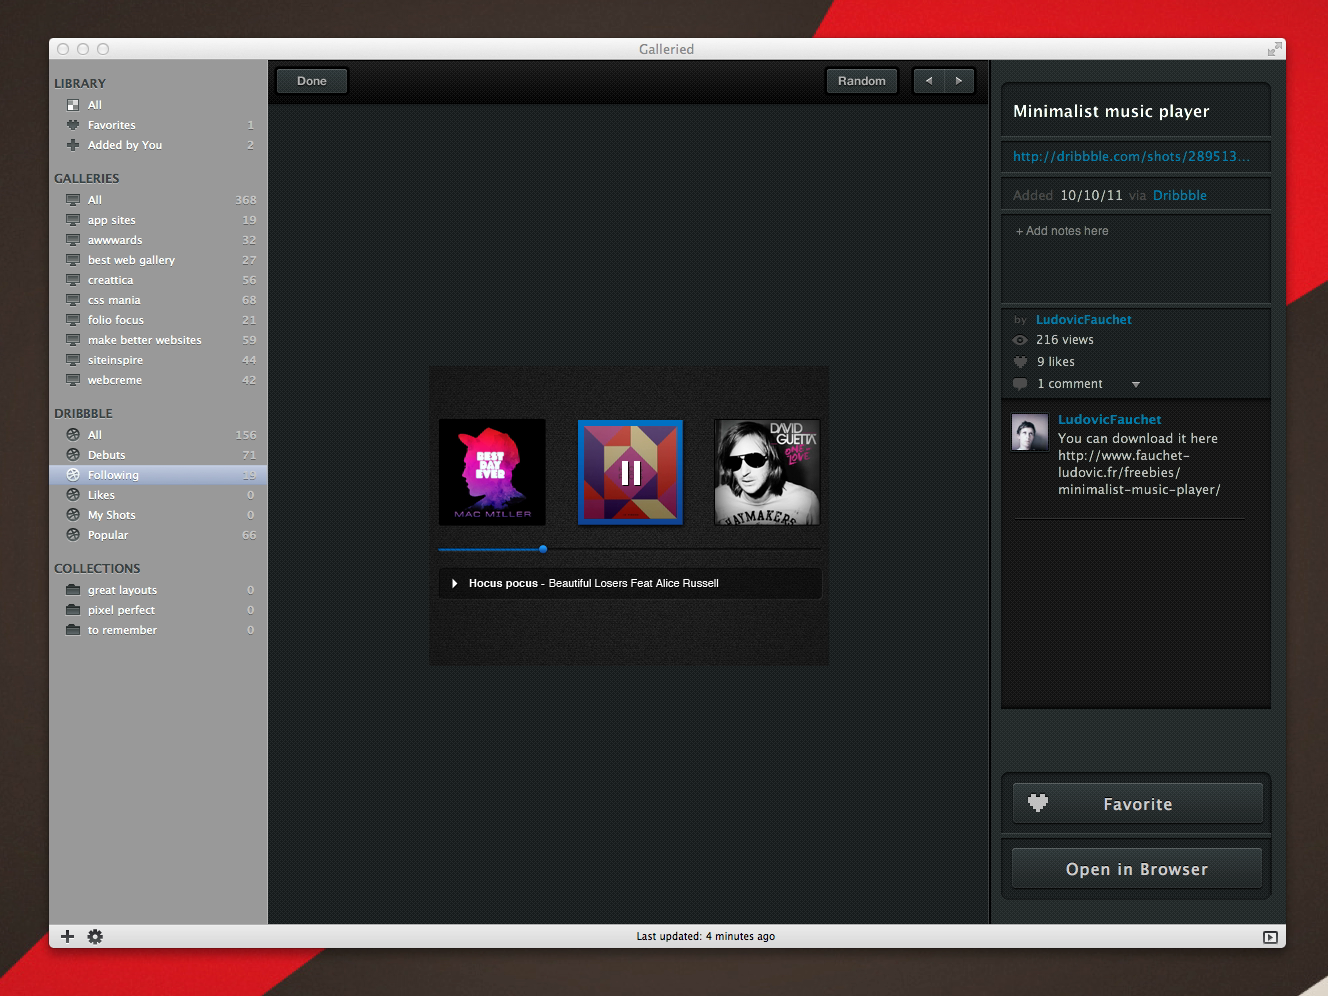Click the heart icon on Favorite button
Screen dimensions: 1328x996
pyautogui.click(x=1038, y=802)
